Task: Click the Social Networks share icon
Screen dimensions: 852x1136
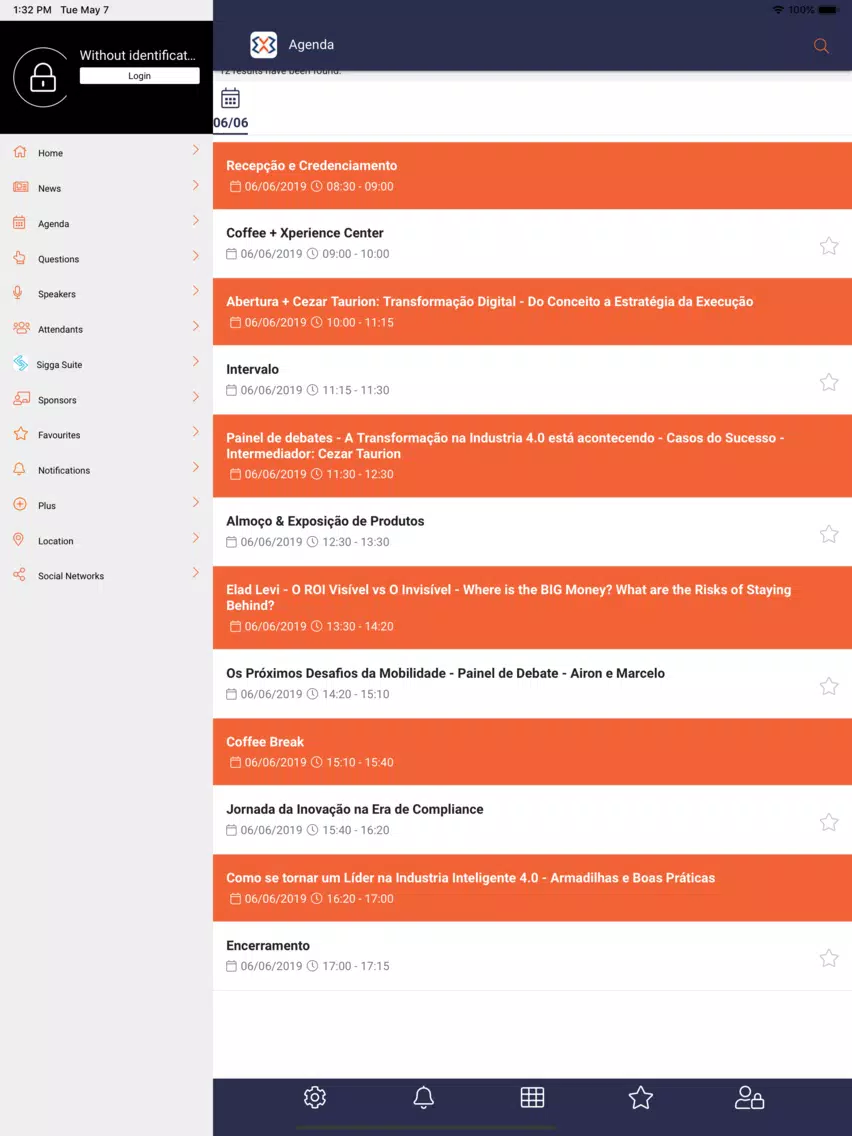Action: 20,575
